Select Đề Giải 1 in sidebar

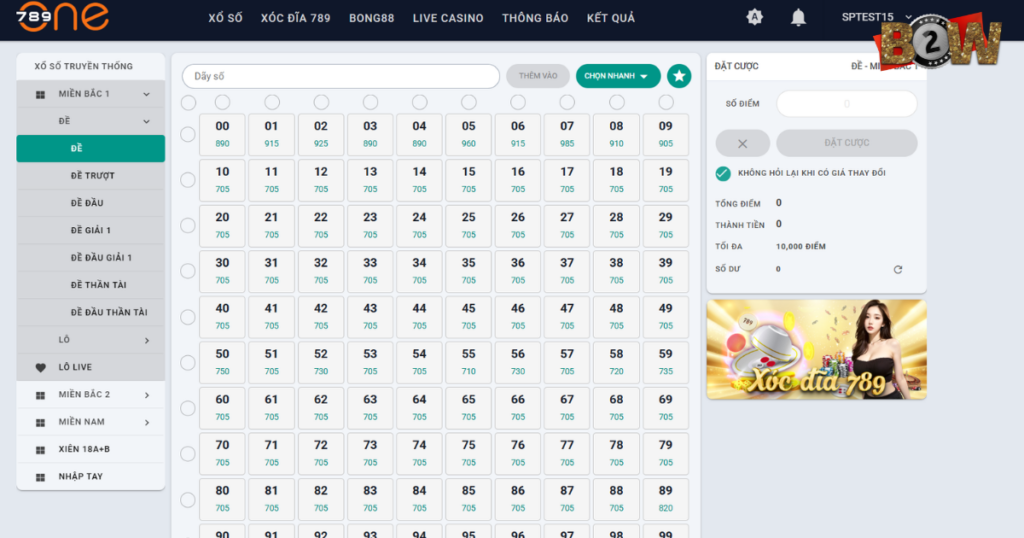coord(91,230)
